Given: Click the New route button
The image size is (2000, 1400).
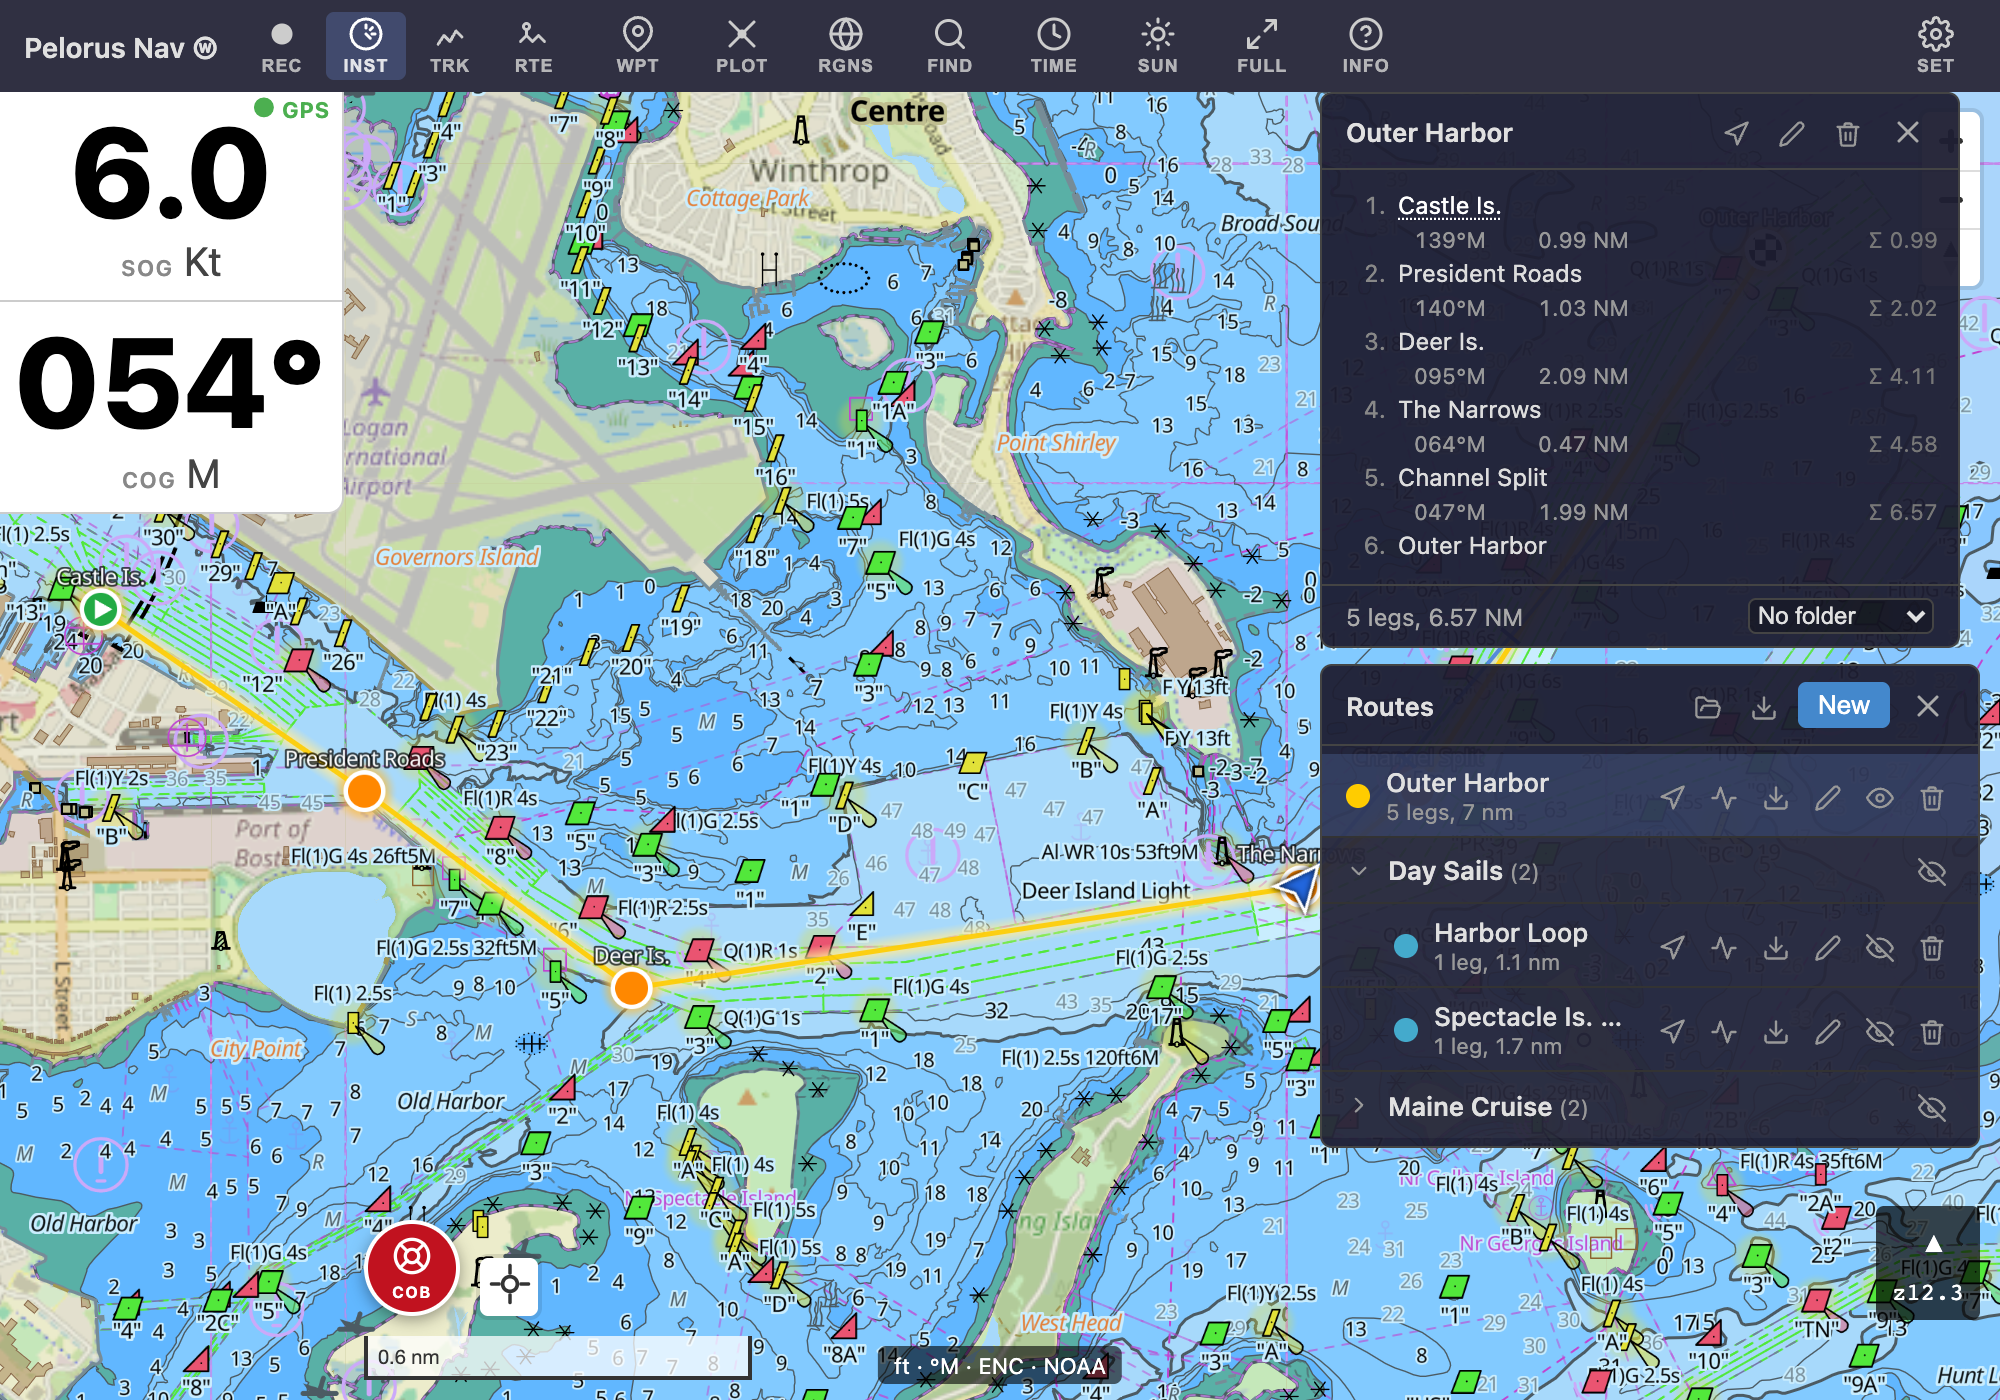Looking at the screenshot, I should point(1843,706).
